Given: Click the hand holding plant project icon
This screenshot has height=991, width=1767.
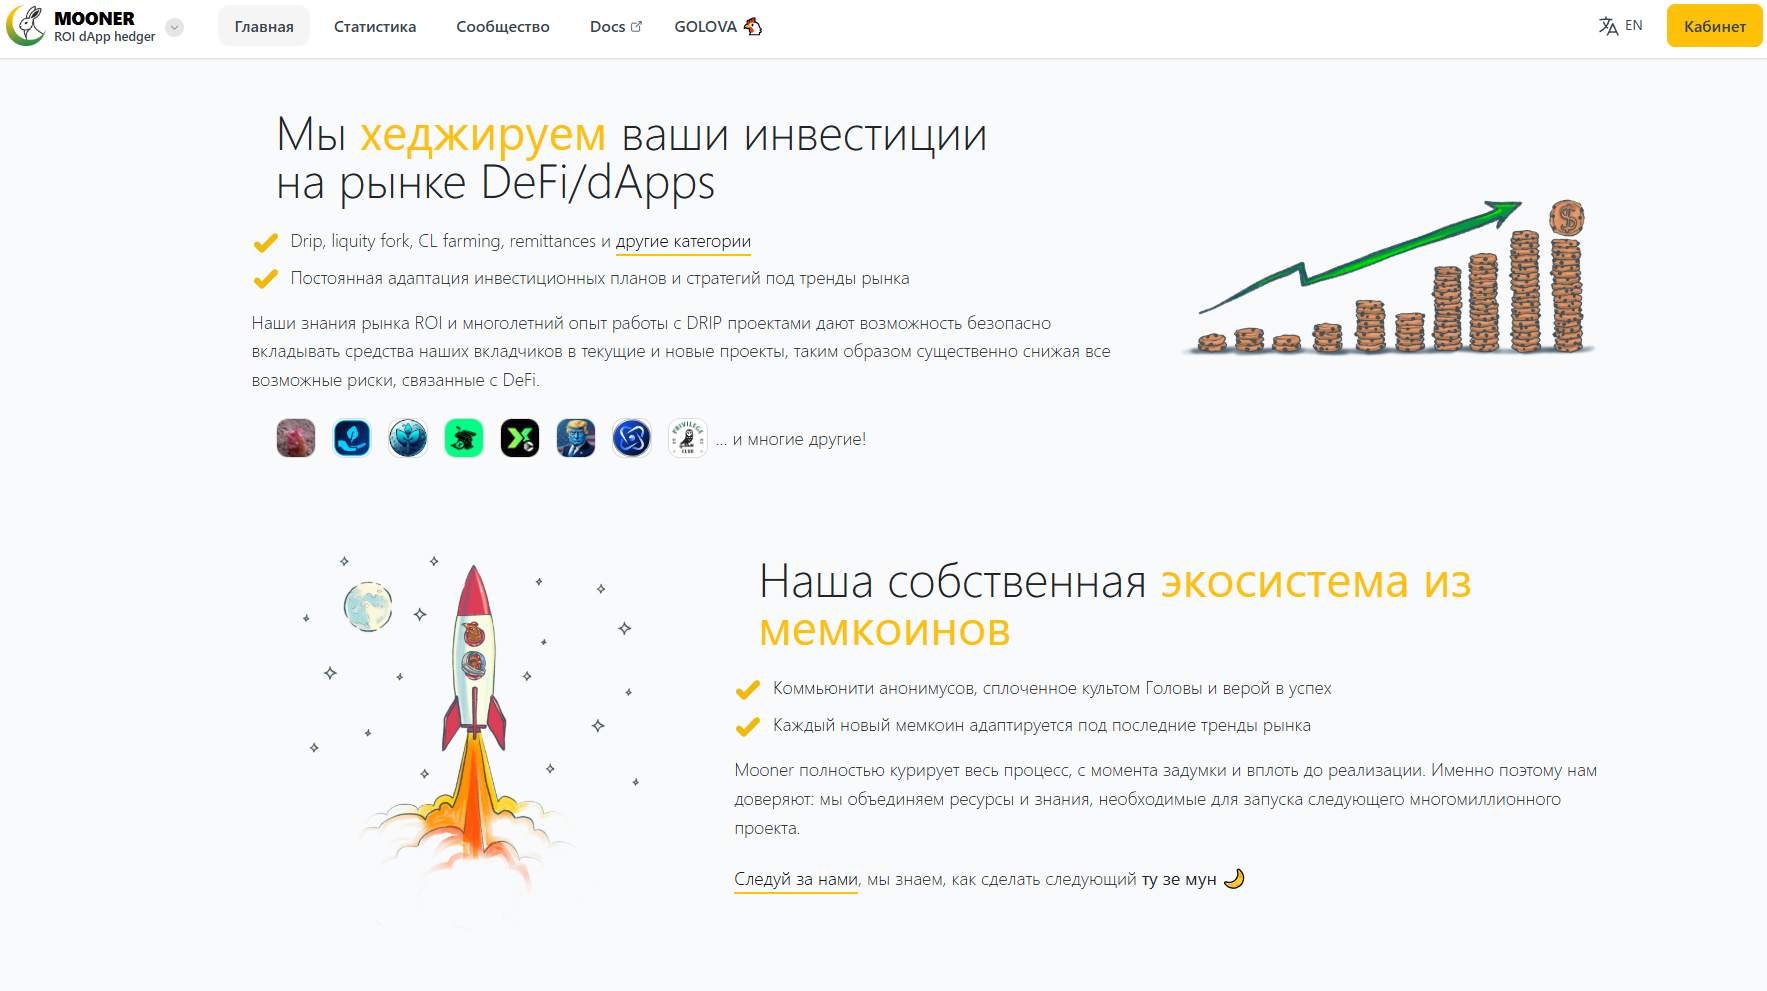Looking at the screenshot, I should (x=352, y=438).
